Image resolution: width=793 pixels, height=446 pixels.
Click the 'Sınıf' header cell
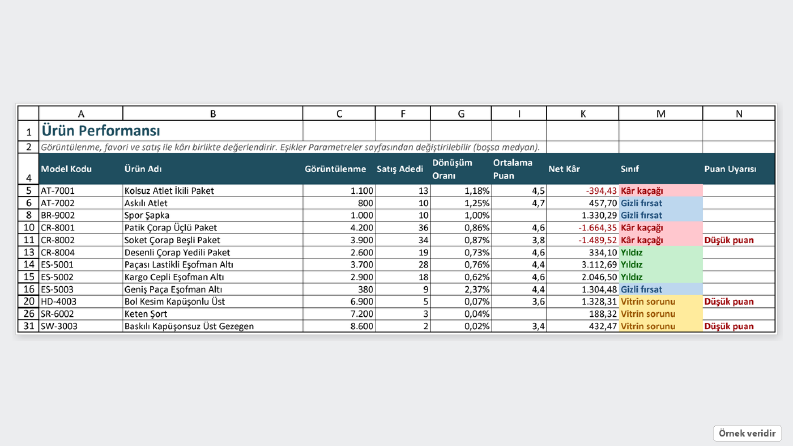coord(660,169)
